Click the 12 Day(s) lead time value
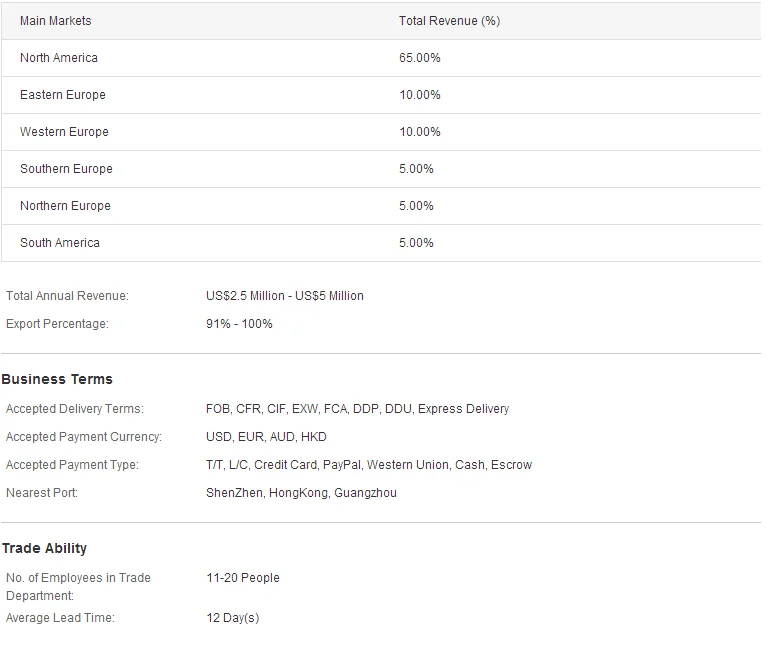The height and width of the screenshot is (645, 778). tap(232, 618)
